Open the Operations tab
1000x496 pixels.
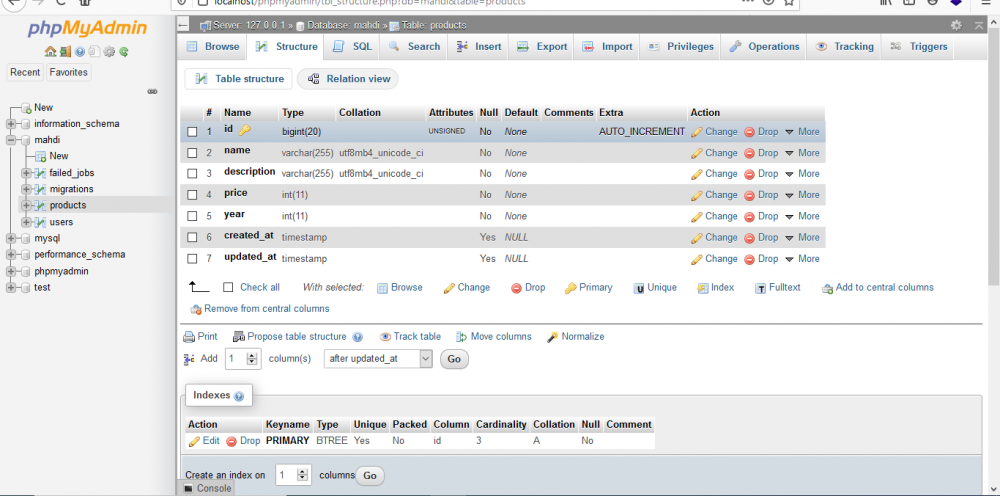coord(764,47)
